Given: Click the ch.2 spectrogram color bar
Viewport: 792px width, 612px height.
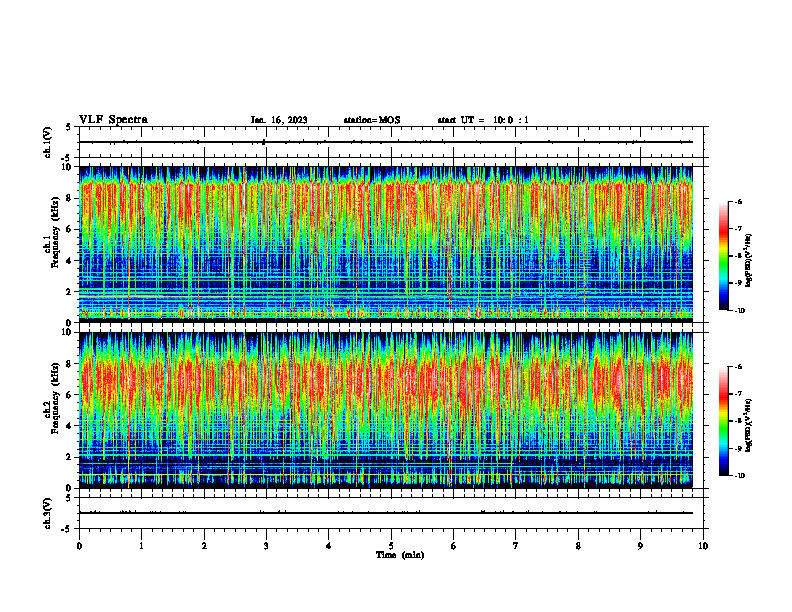Looking at the screenshot, I should [x=723, y=421].
